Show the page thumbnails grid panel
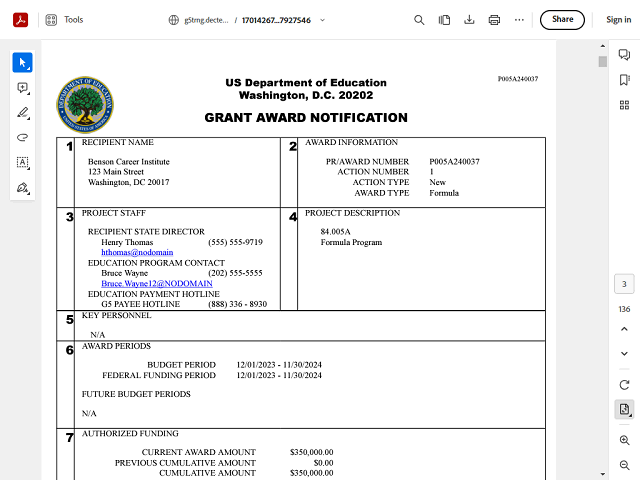The image size is (640, 480). (x=624, y=105)
